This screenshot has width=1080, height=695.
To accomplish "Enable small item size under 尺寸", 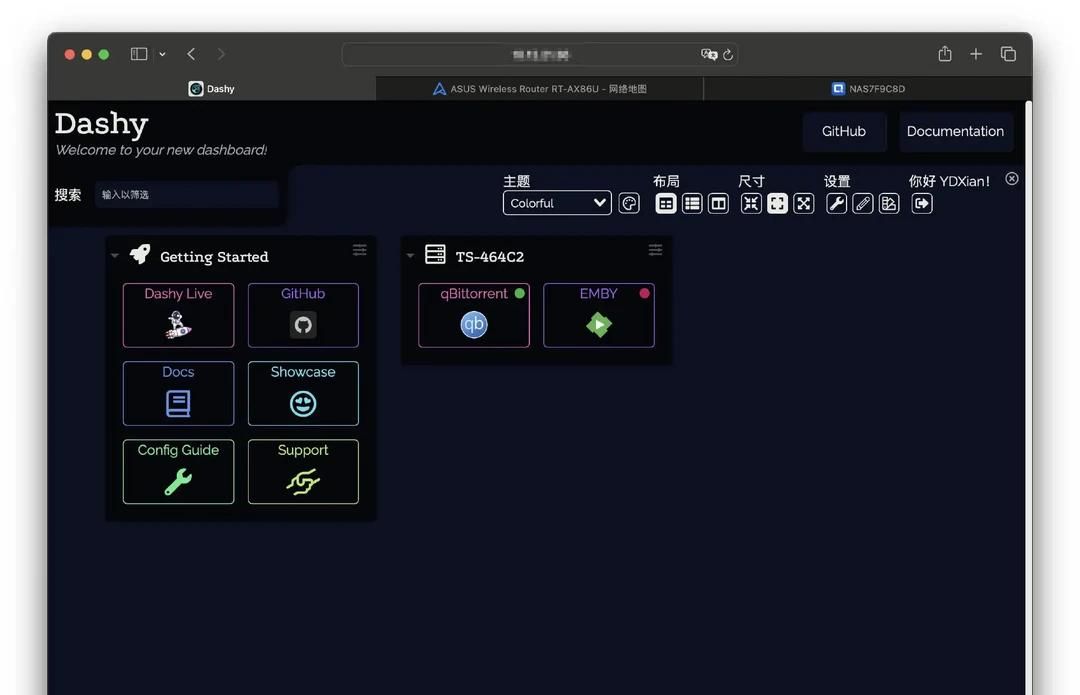I will click(750, 203).
